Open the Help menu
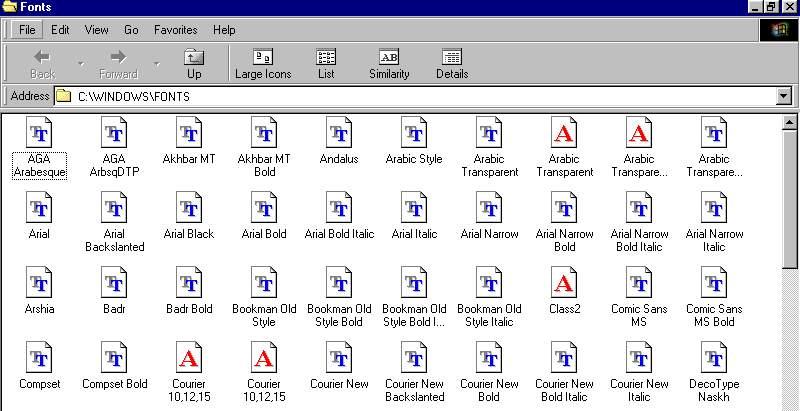The image size is (800, 411). pyautogui.click(x=224, y=30)
